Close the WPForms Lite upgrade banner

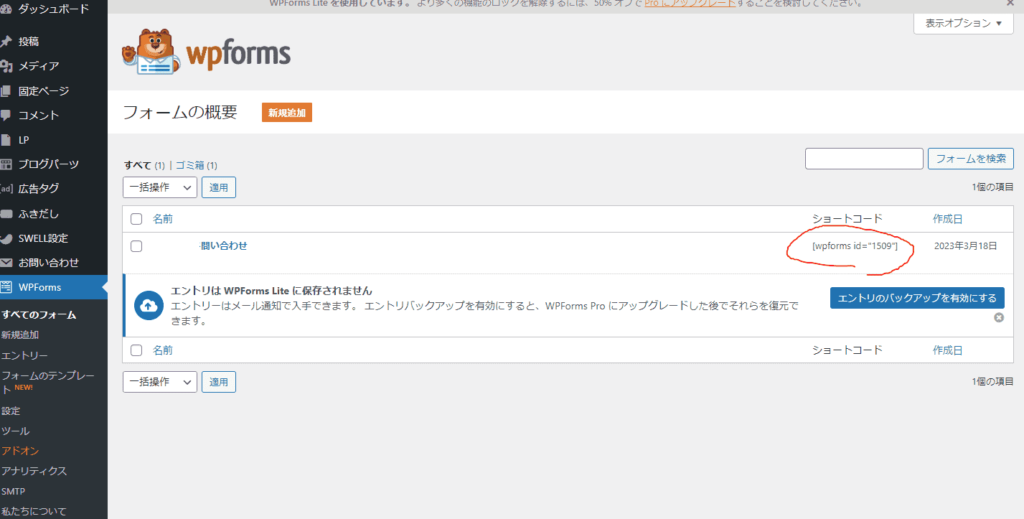click(x=1010, y=3)
